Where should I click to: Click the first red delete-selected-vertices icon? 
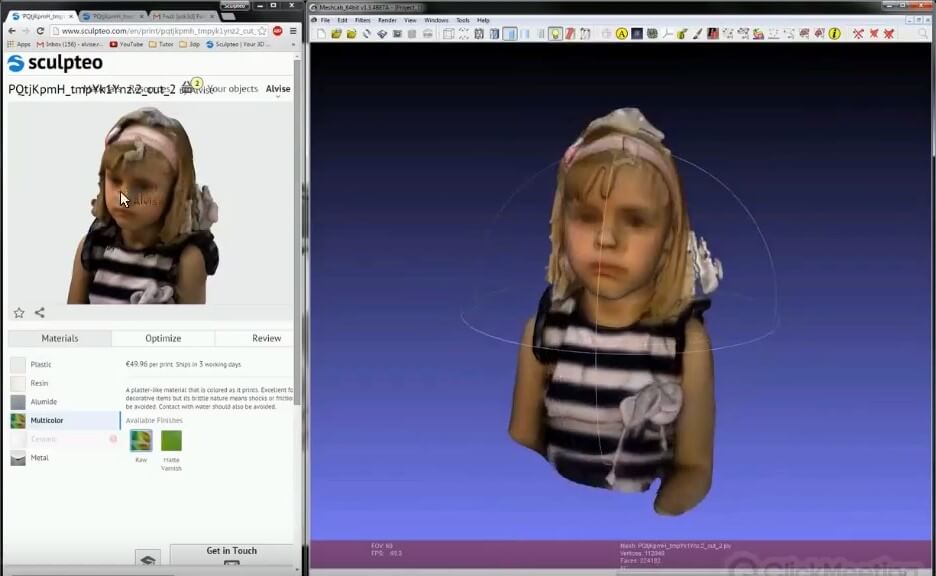pos(858,34)
